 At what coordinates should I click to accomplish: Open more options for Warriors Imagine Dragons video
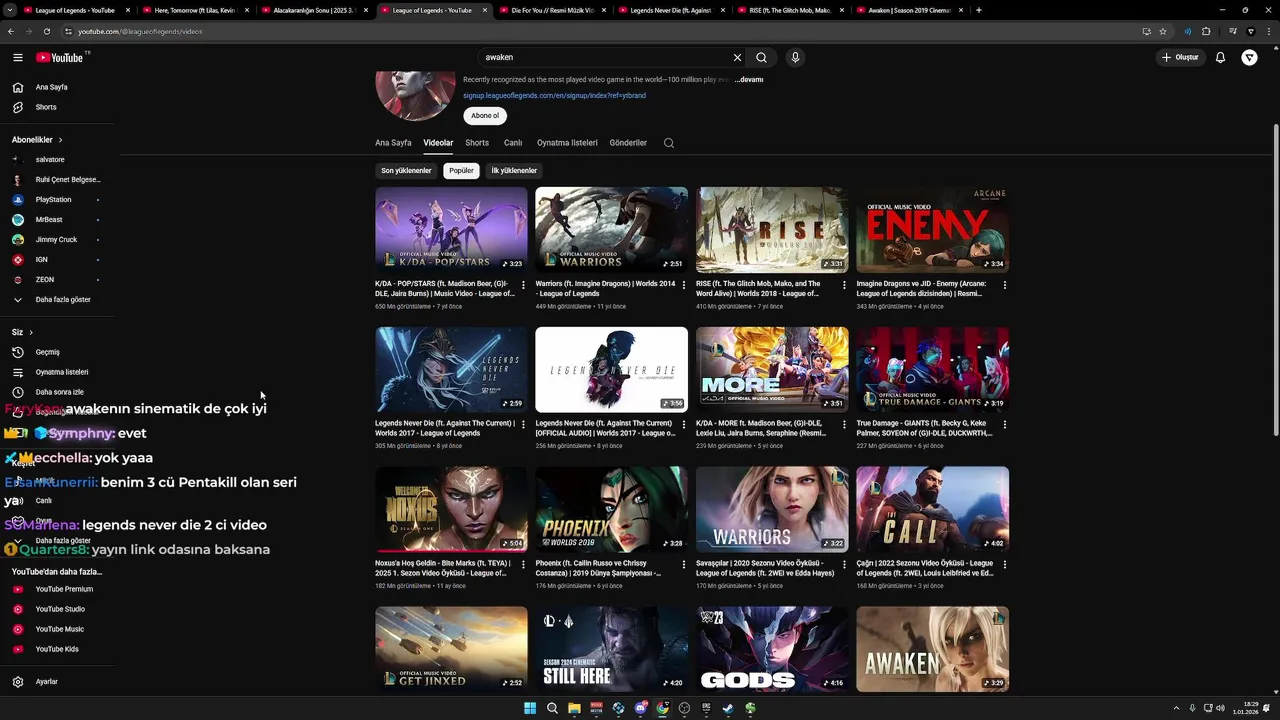[683, 285]
